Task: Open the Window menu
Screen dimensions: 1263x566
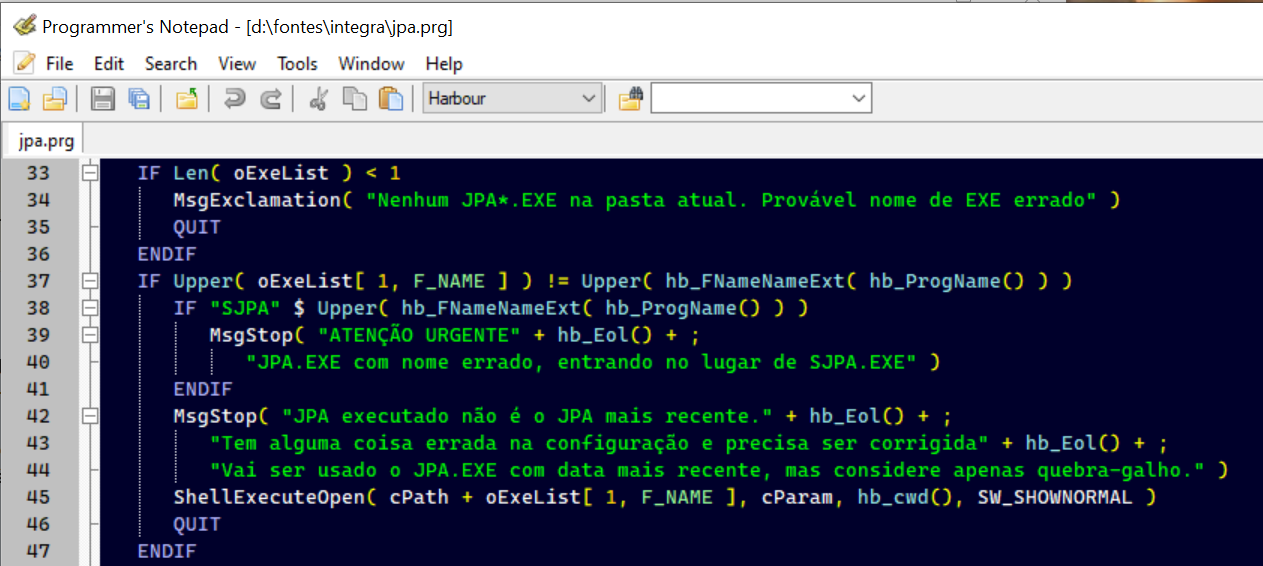Action: [x=371, y=63]
